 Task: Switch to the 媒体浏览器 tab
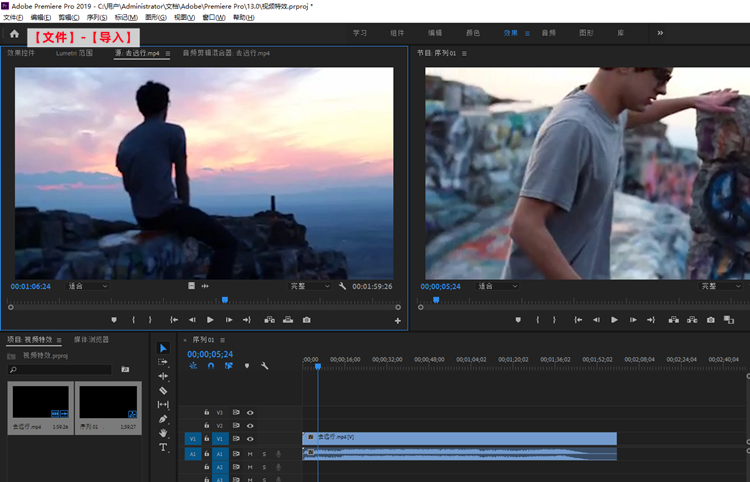[92, 339]
